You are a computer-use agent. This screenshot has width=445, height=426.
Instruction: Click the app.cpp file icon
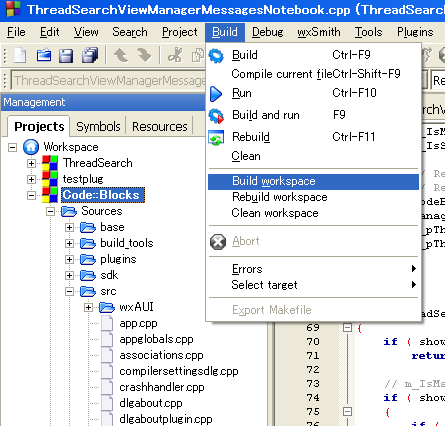107,323
